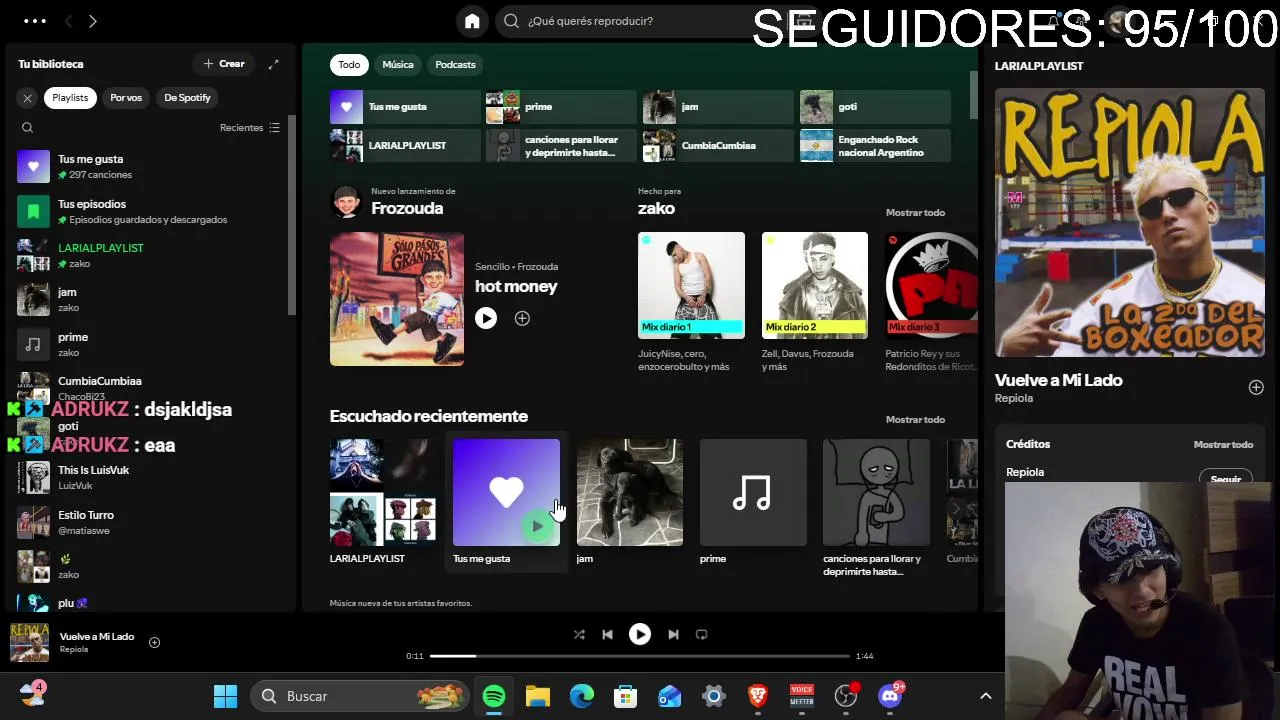Click the hot money album cover

tap(397, 299)
